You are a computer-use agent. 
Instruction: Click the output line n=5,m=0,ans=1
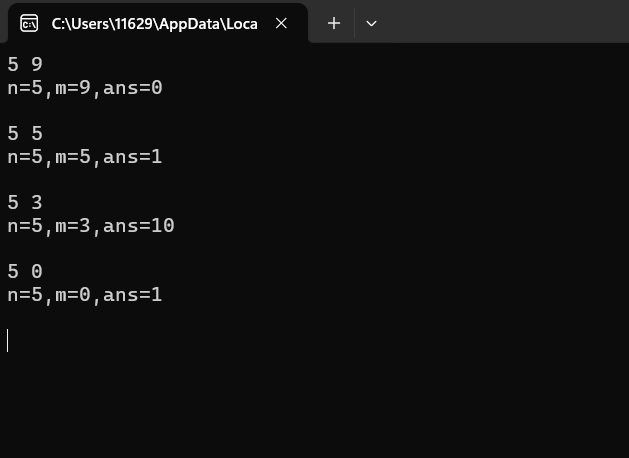(84, 295)
